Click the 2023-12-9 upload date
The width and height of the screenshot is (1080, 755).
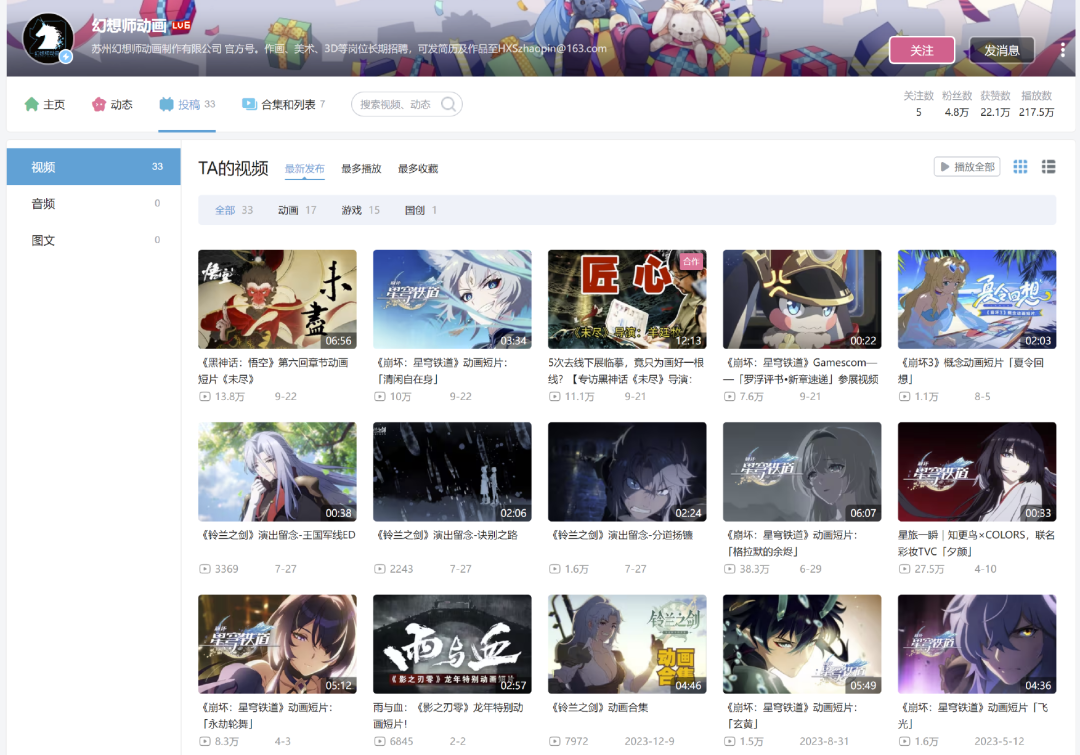(x=650, y=741)
